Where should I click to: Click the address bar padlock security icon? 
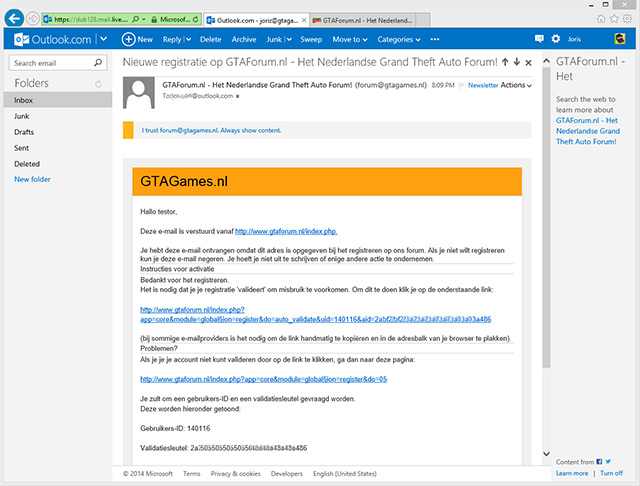click(154, 19)
